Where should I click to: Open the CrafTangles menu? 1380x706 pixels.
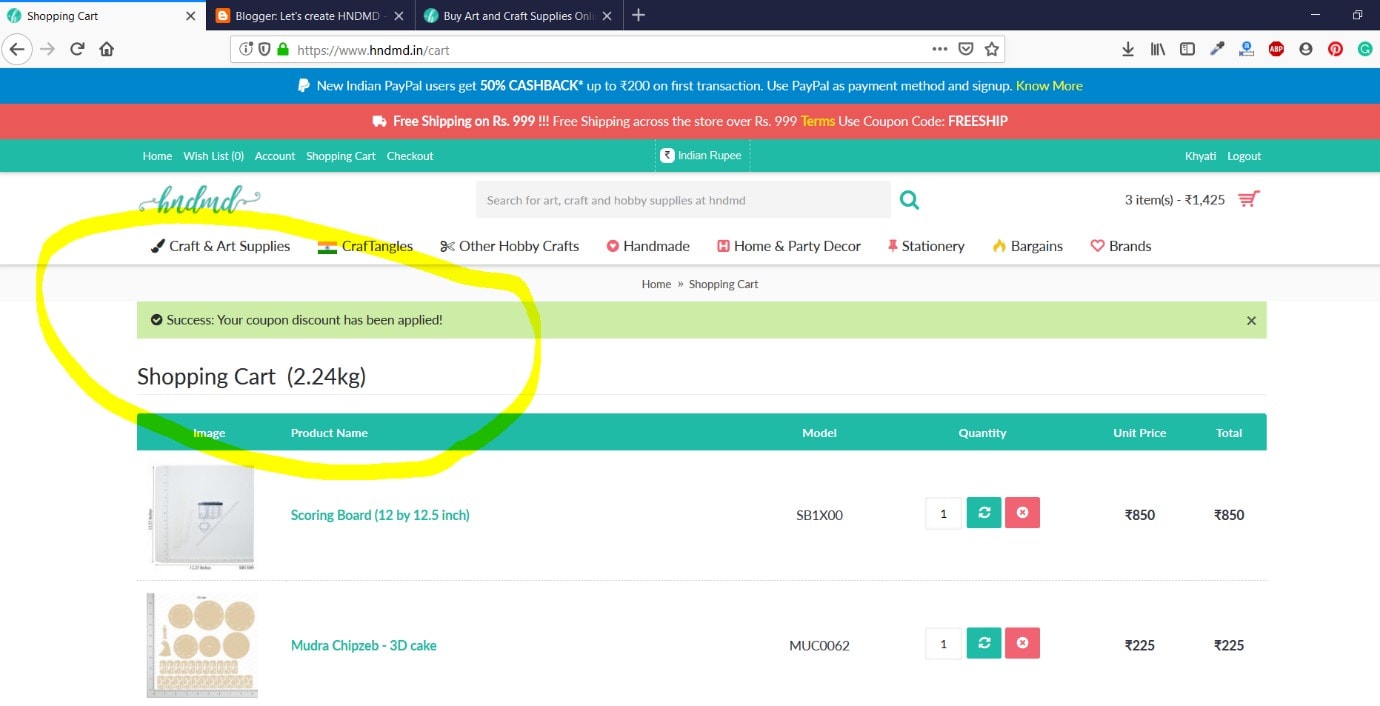click(x=365, y=246)
